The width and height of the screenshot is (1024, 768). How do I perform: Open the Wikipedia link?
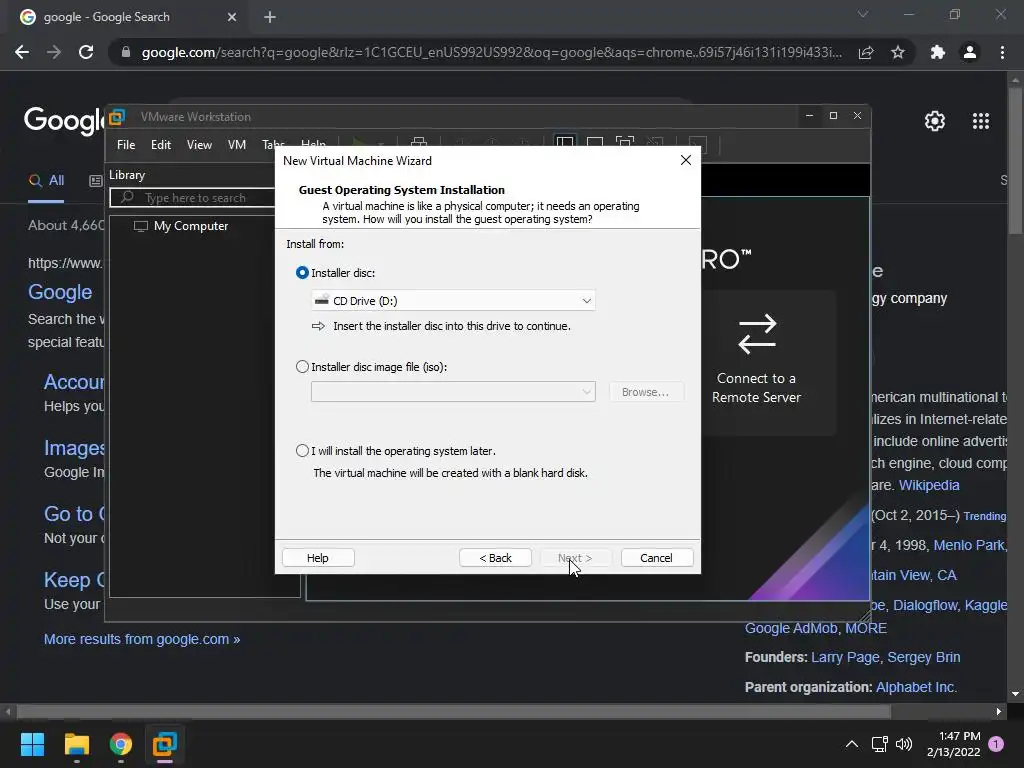929,485
